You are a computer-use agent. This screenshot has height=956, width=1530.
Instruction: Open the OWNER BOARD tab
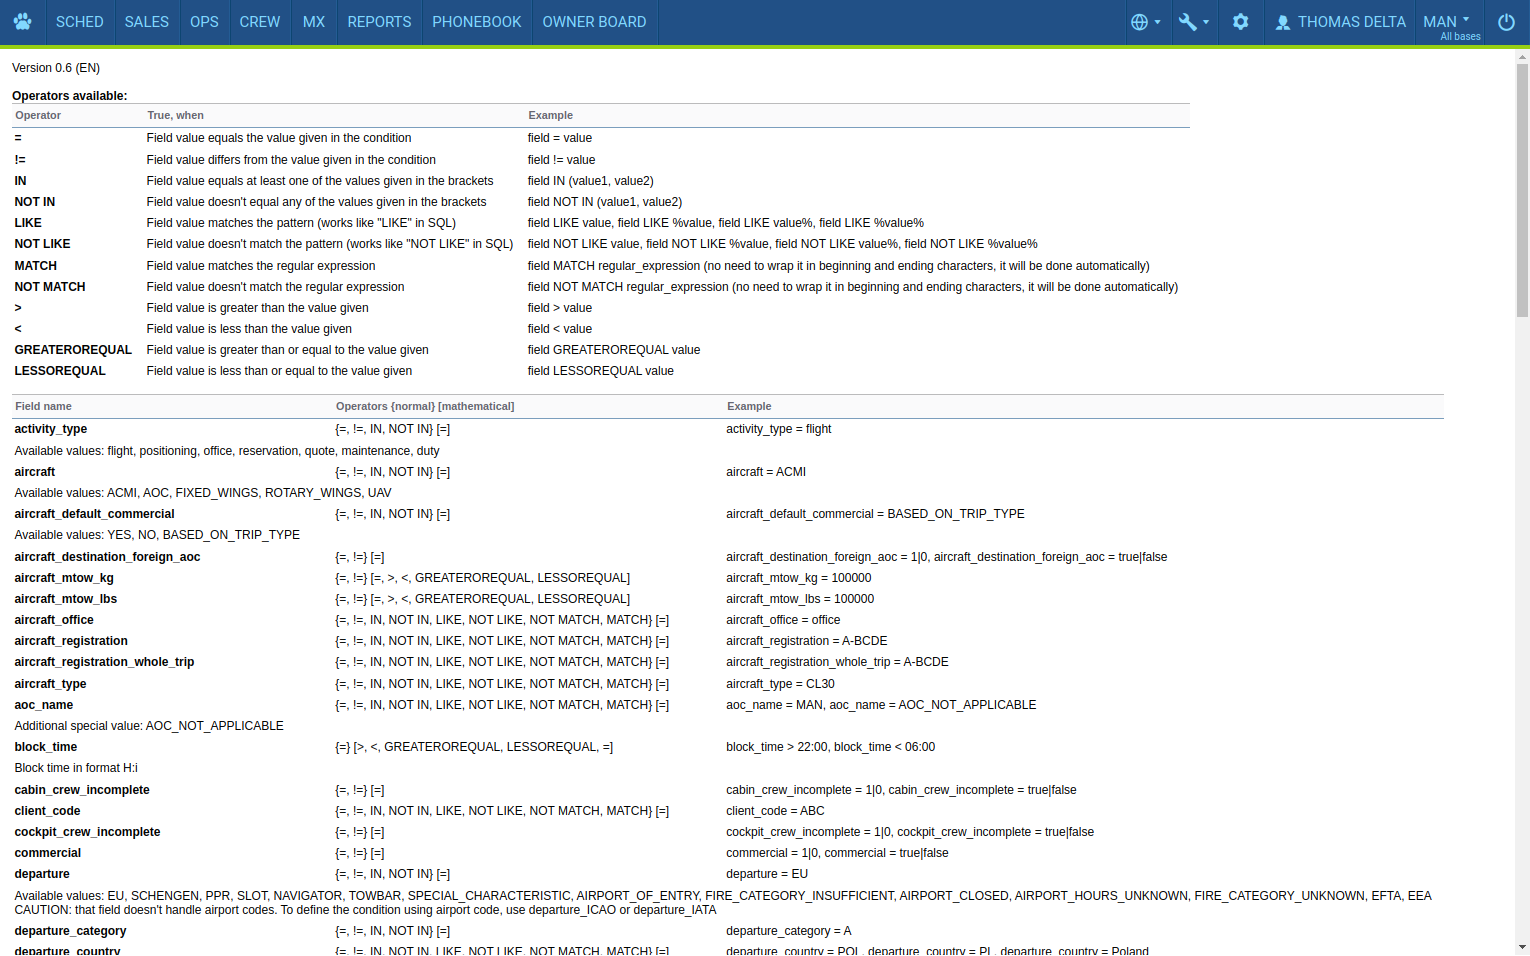[594, 22]
